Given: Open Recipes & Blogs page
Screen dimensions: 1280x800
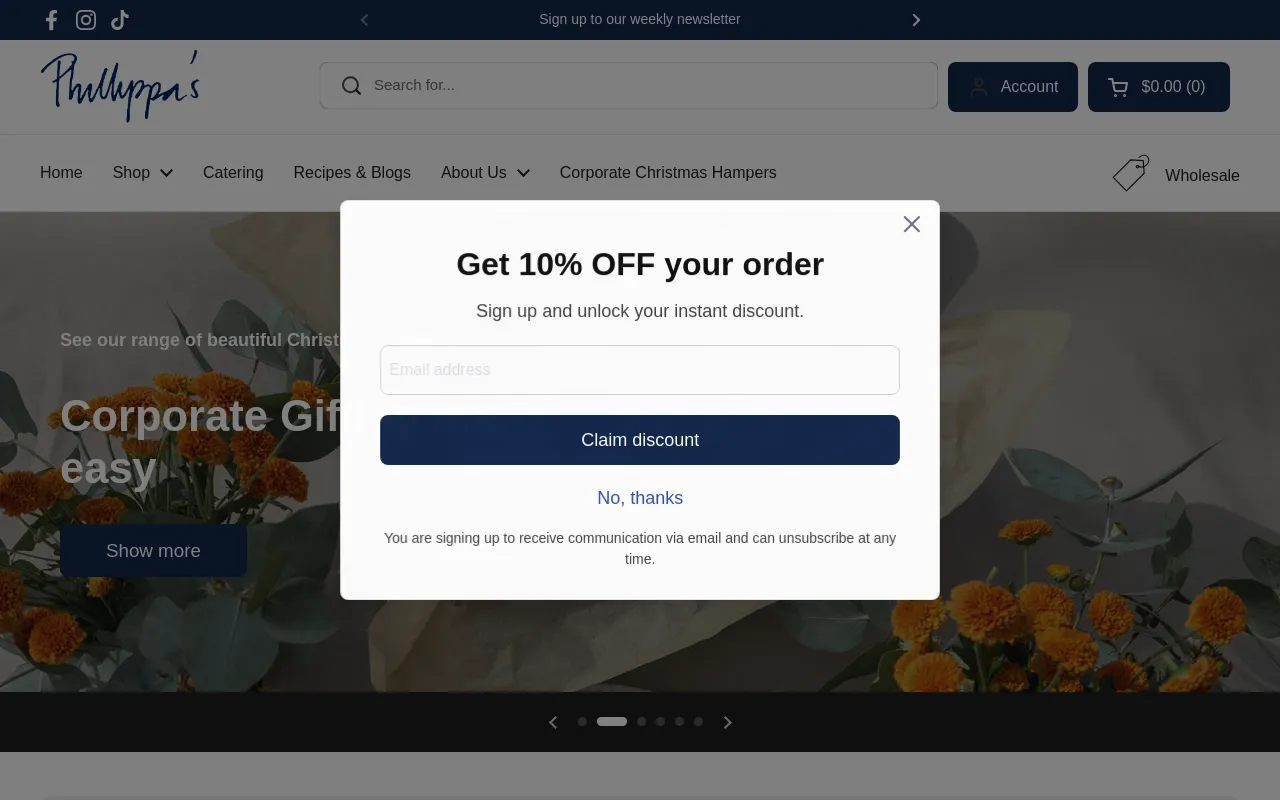Looking at the screenshot, I should point(352,173).
